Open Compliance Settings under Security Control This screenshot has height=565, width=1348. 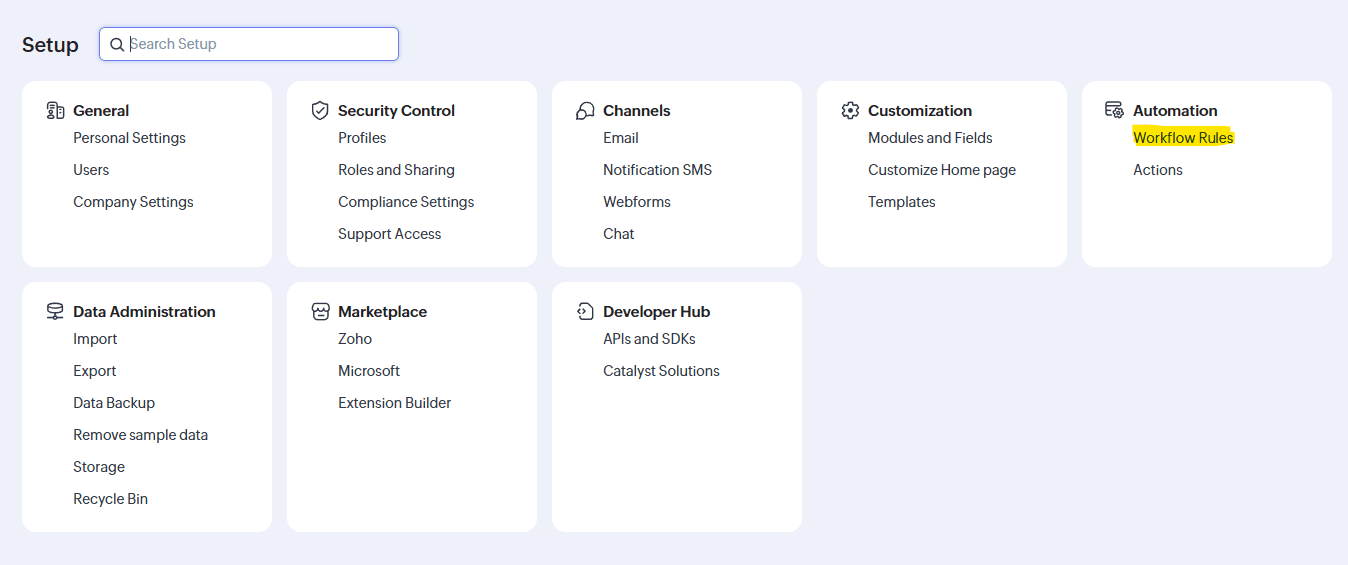coord(406,202)
